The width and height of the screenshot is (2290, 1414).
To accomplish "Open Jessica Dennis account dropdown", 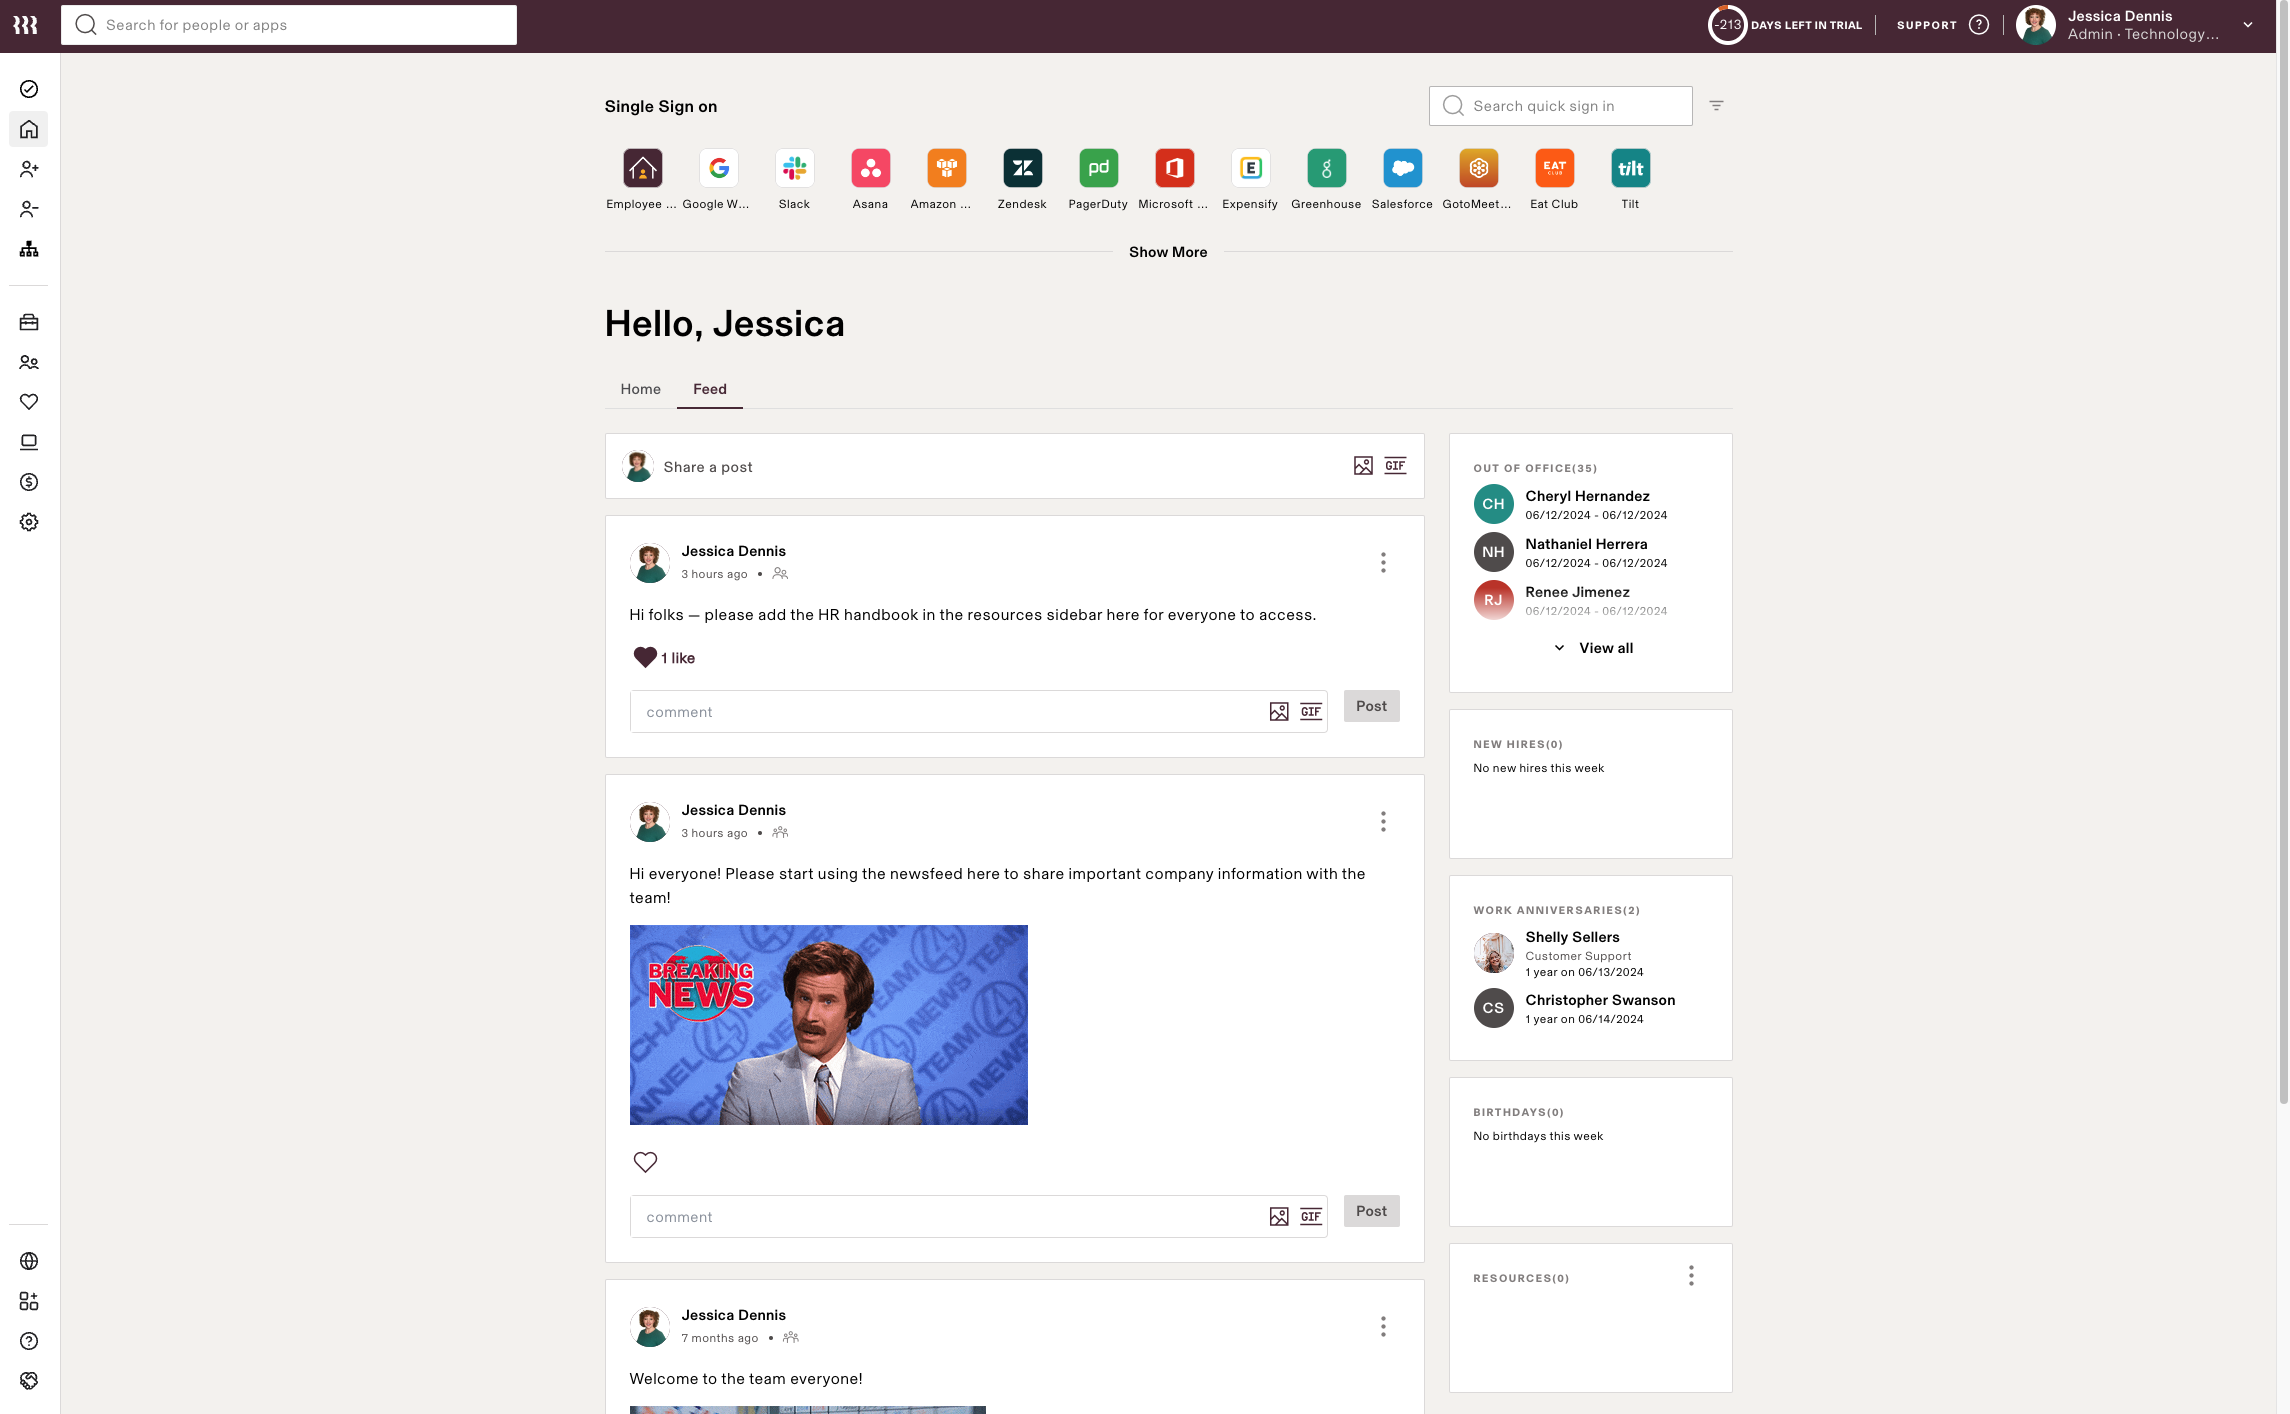I will coord(2248,25).
